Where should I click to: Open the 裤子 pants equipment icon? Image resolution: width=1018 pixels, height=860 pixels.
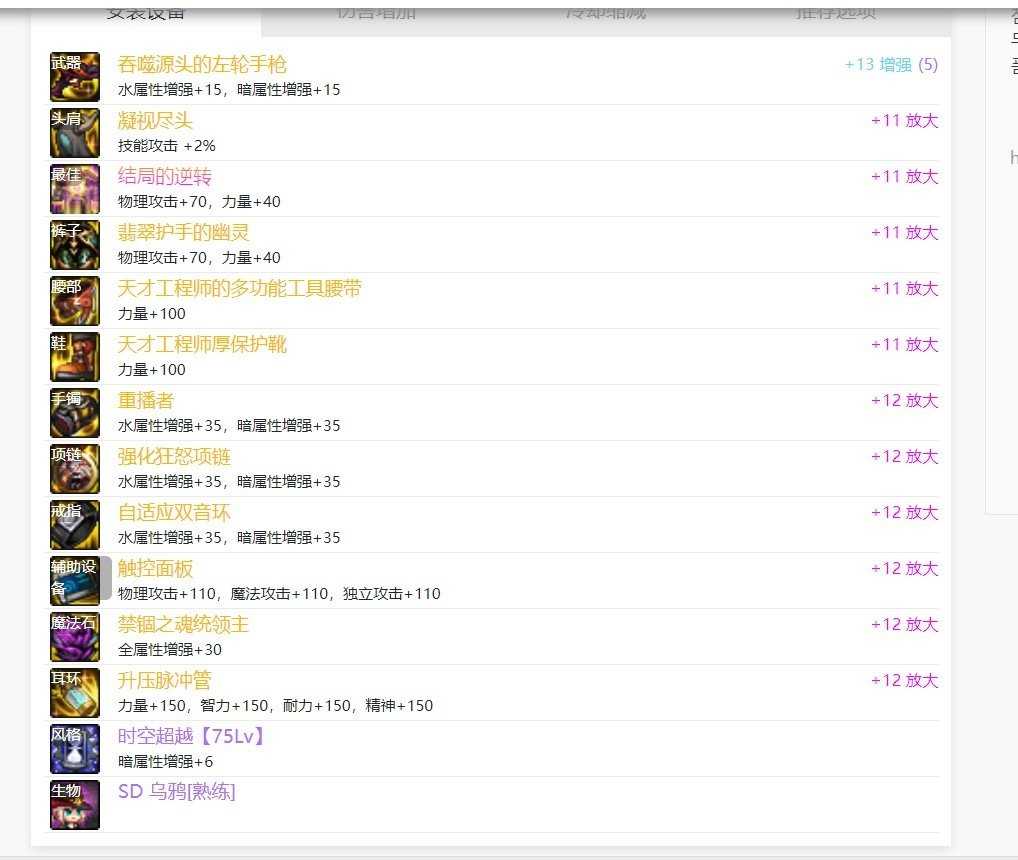[75, 245]
